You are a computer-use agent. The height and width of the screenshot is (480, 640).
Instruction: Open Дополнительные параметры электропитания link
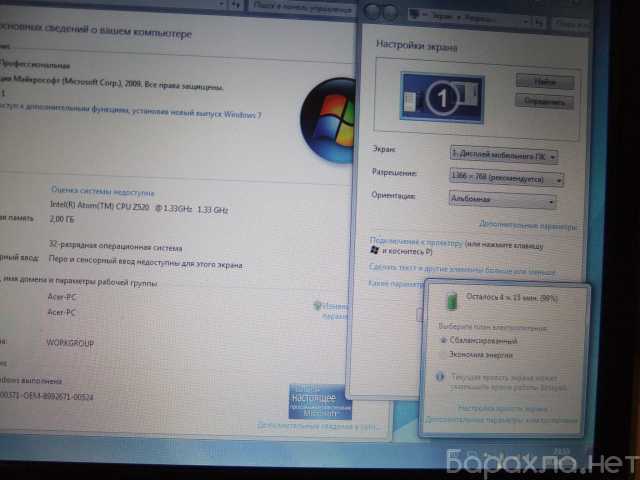click(x=502, y=420)
